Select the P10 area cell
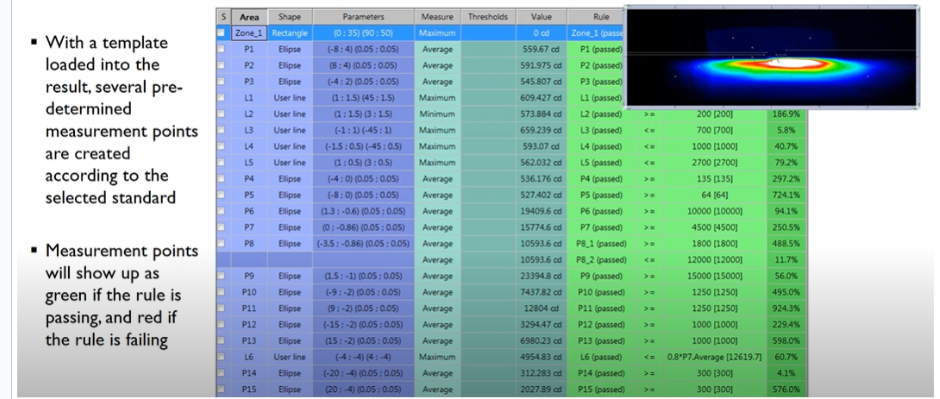This screenshot has width=940, height=399. click(249, 292)
